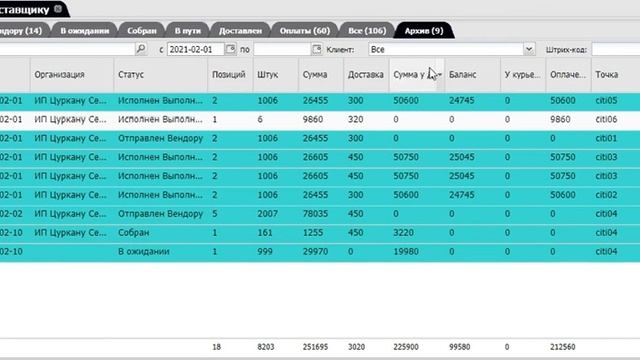Image resolution: width=640 pixels, height=360 pixels.
Task: Select the row with point citi05
Action: coord(320,100)
